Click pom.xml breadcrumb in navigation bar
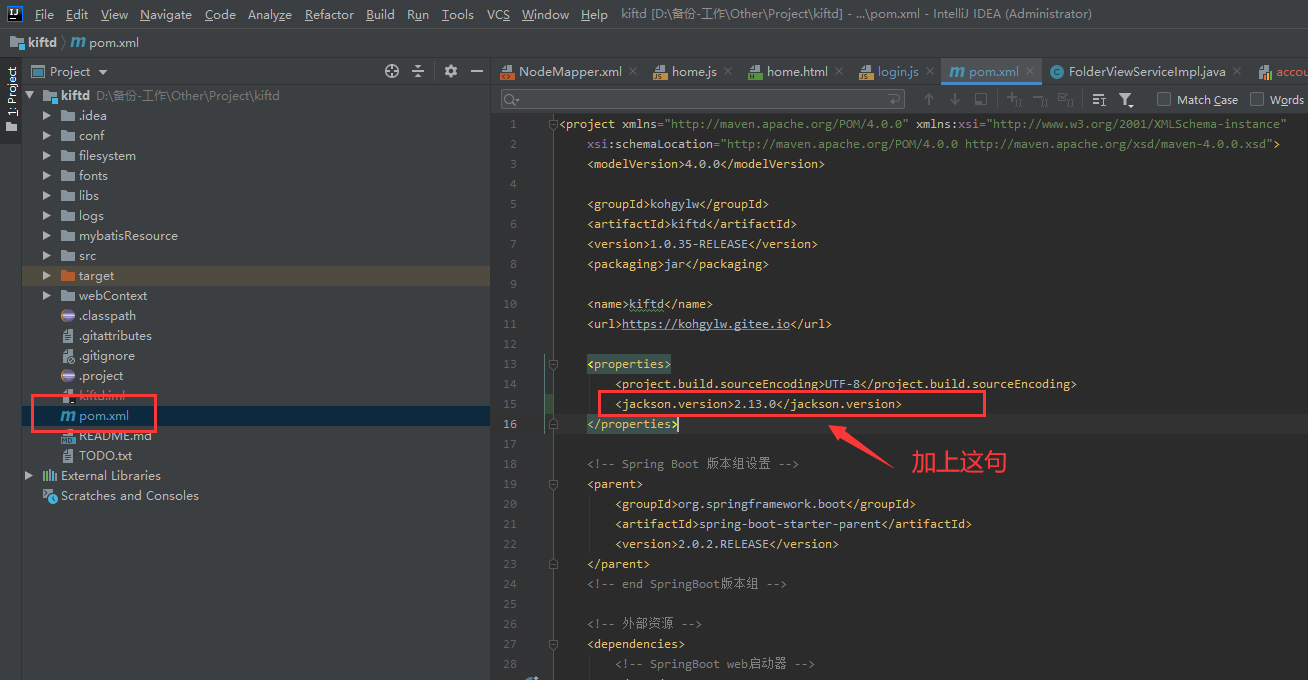 pos(105,43)
